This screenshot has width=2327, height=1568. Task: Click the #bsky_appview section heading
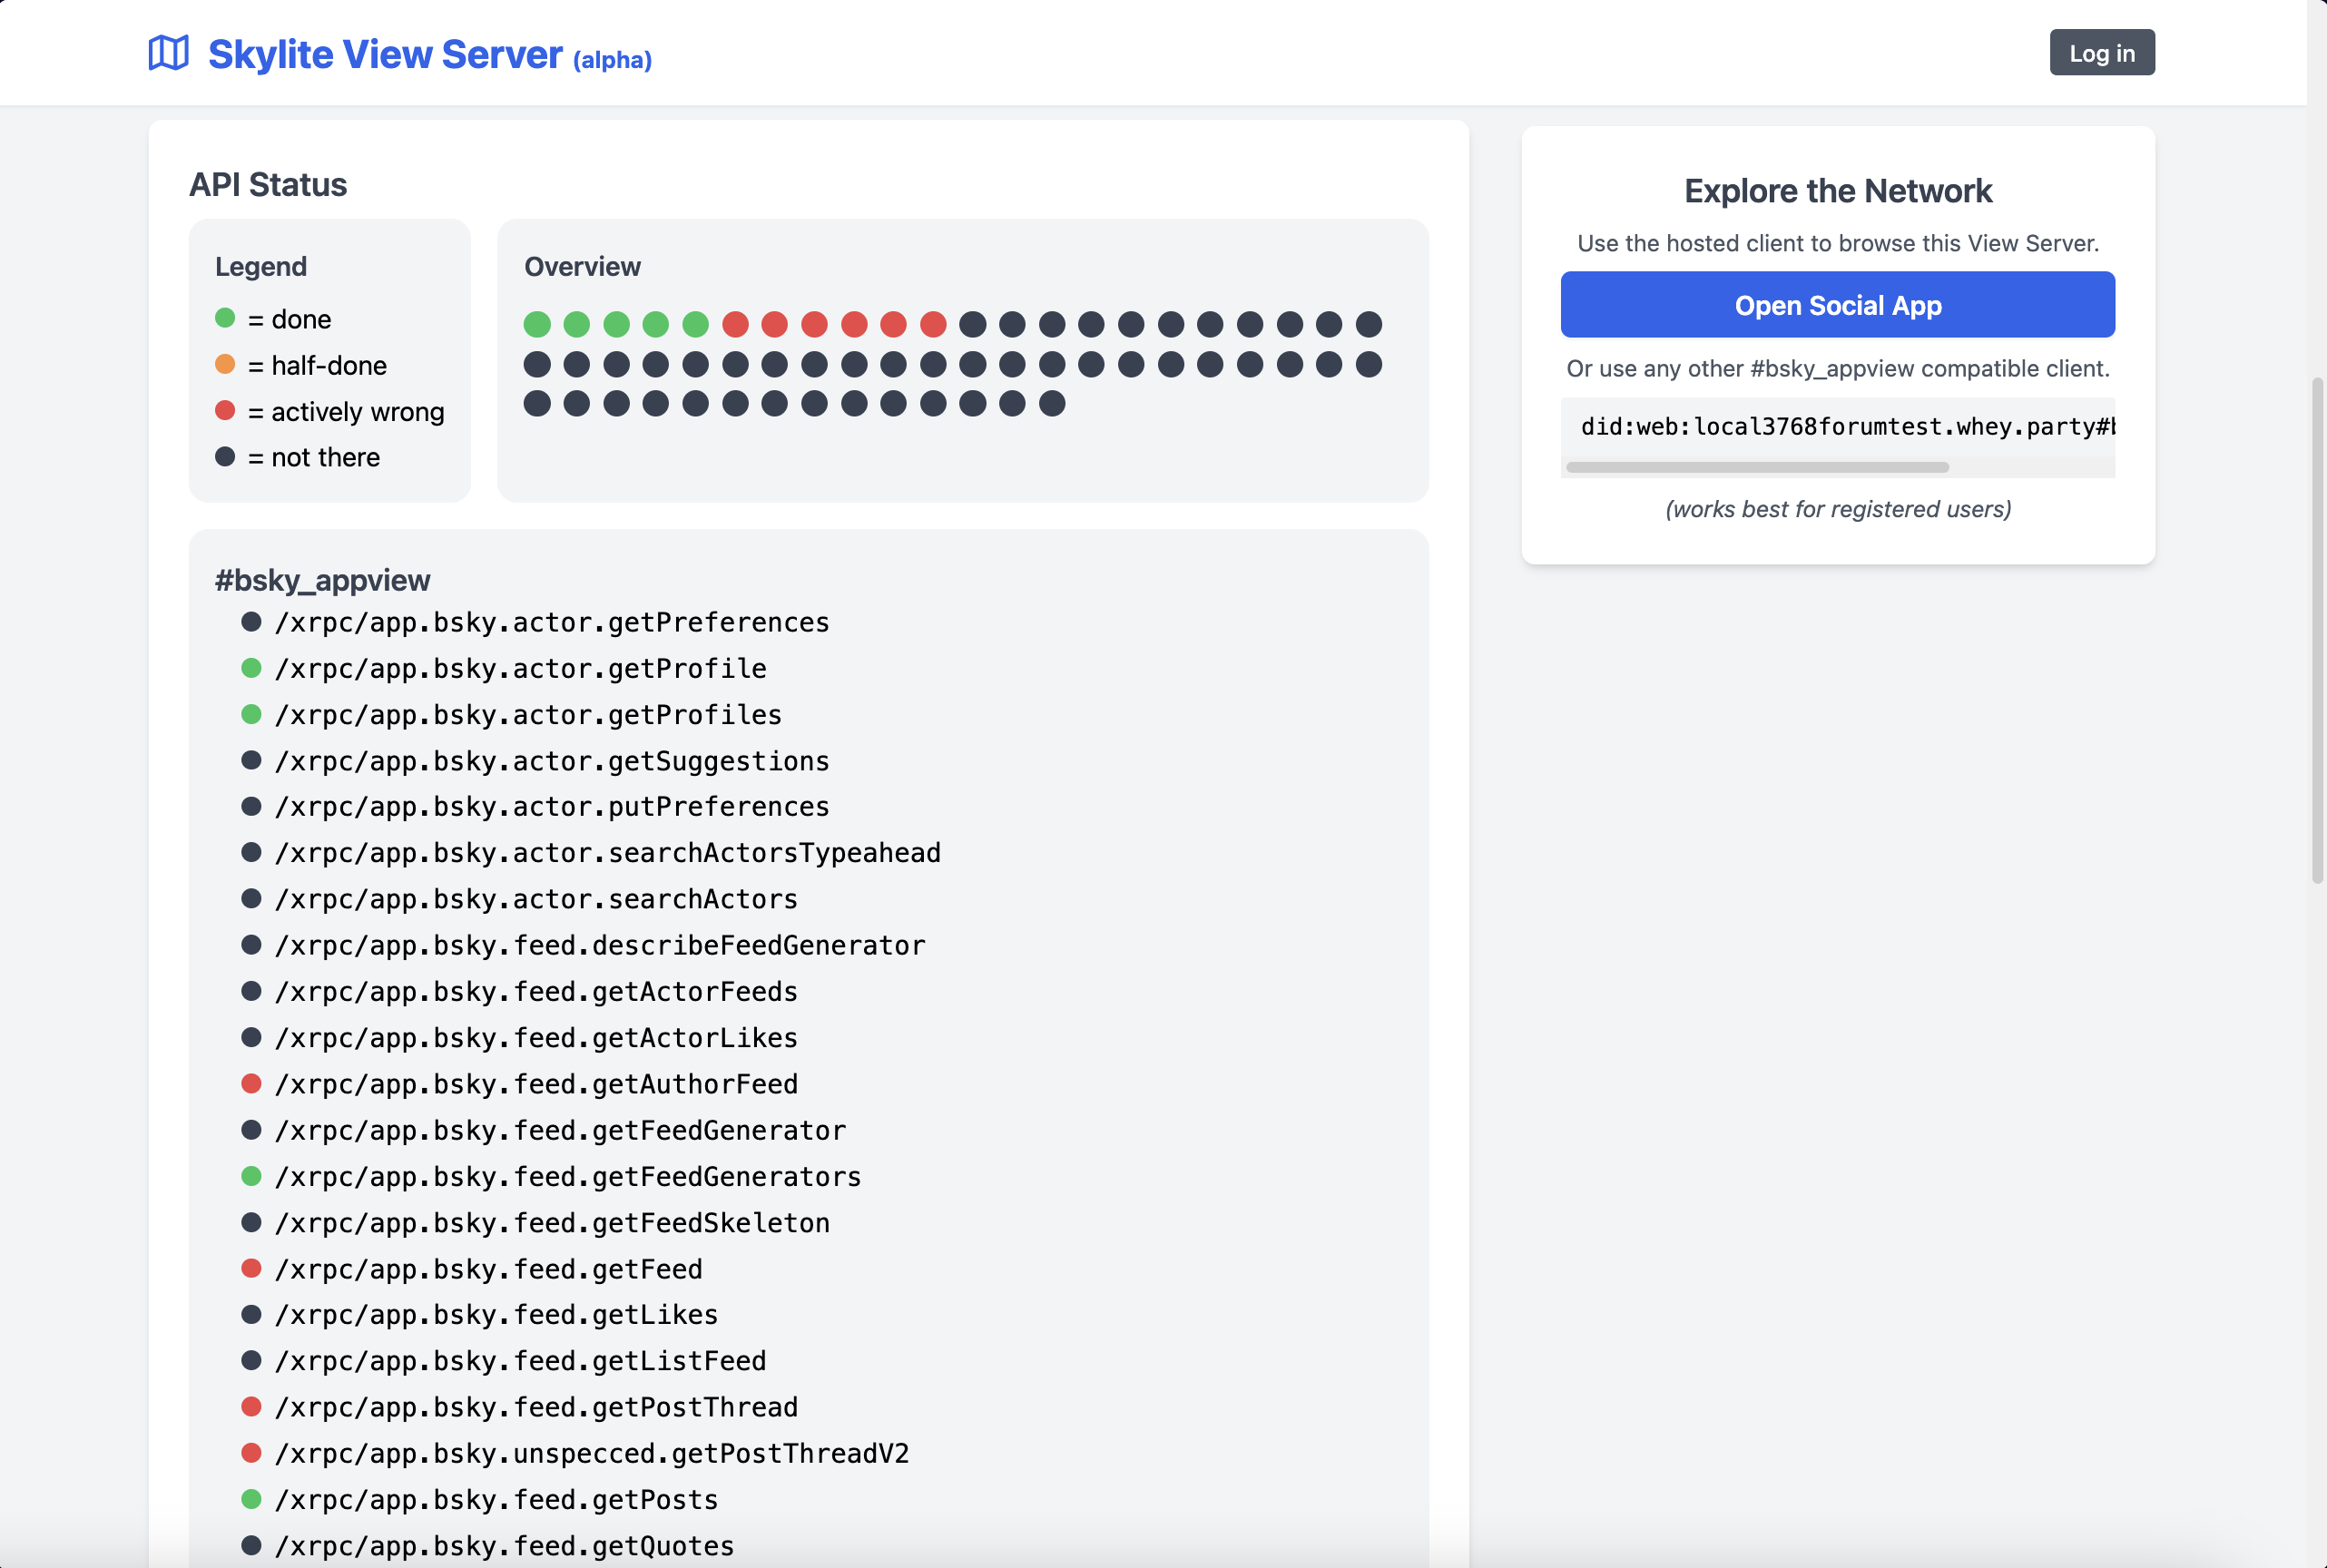pos(322,579)
